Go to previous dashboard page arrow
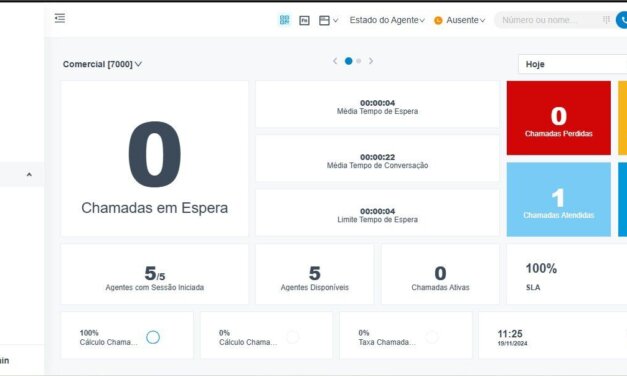This screenshot has width=627, height=376. (x=335, y=61)
